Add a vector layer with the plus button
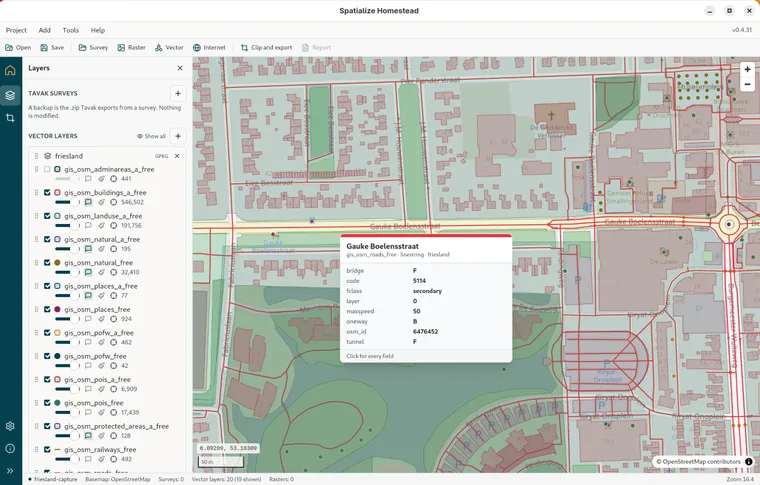760x485 pixels. [178, 136]
